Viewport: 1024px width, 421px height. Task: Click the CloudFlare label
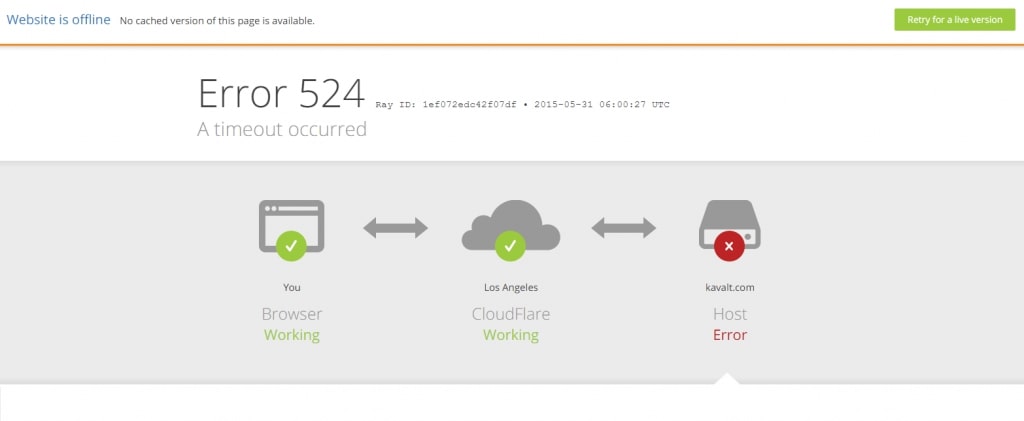(511, 314)
